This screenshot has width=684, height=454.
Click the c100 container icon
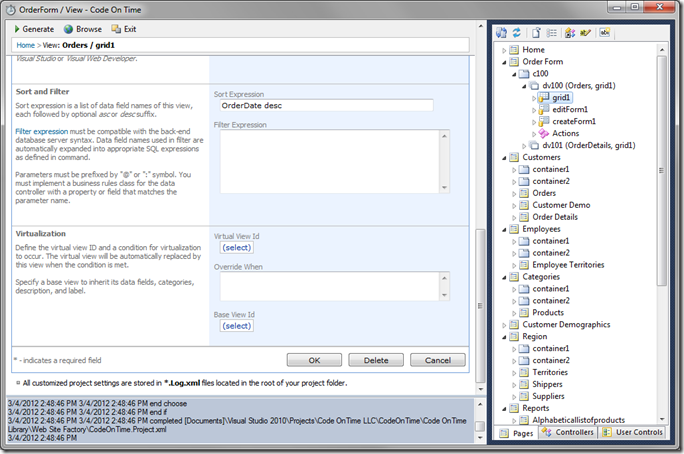pos(524,74)
